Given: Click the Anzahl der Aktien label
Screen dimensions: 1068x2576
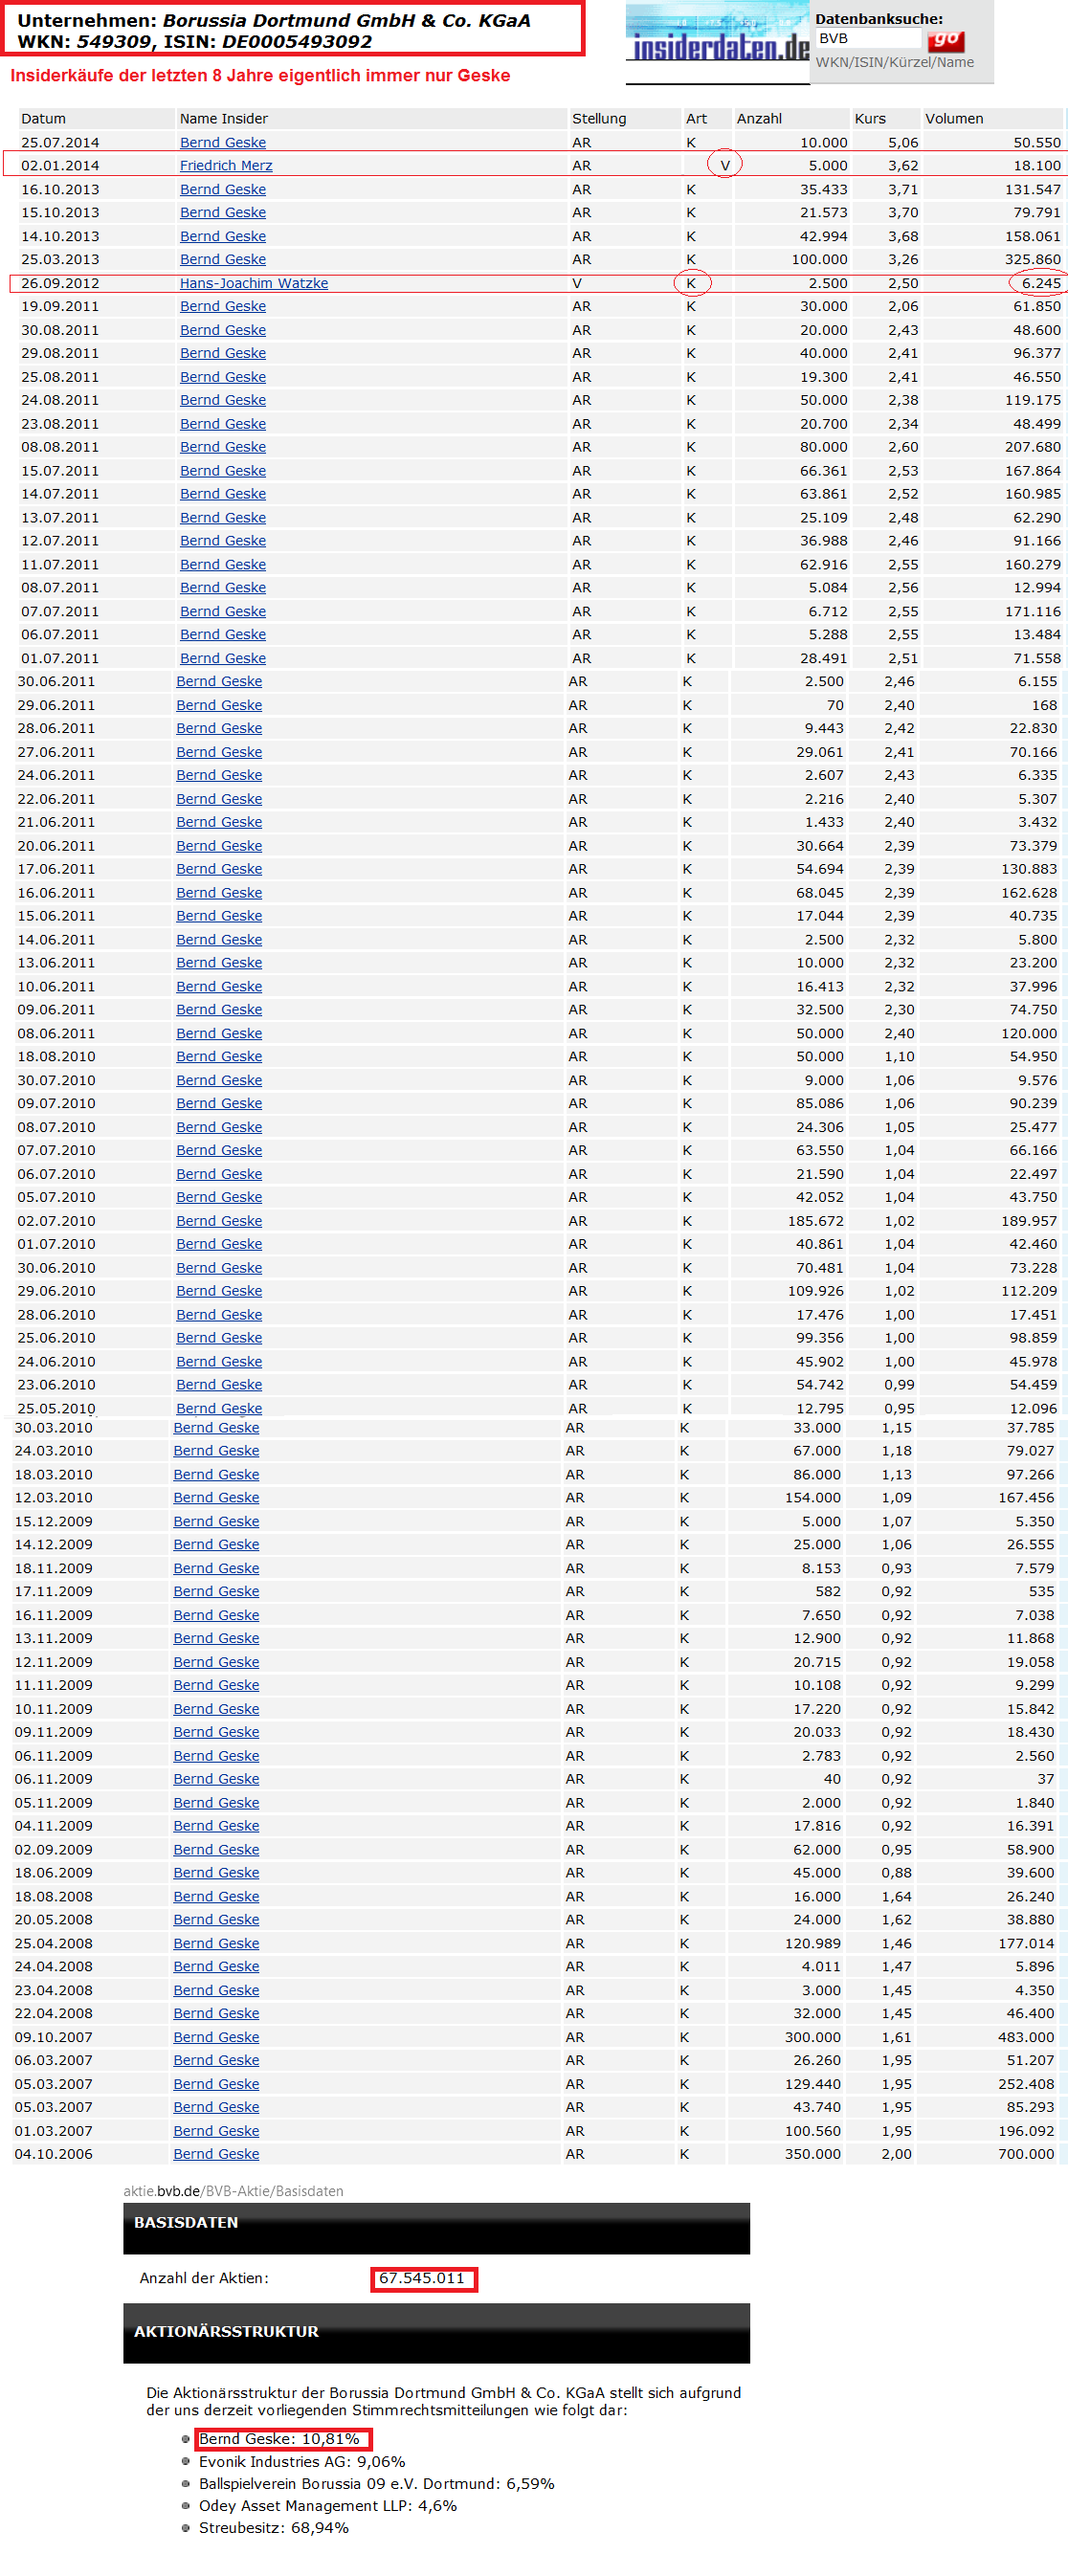Looking at the screenshot, I should pos(204,2278).
